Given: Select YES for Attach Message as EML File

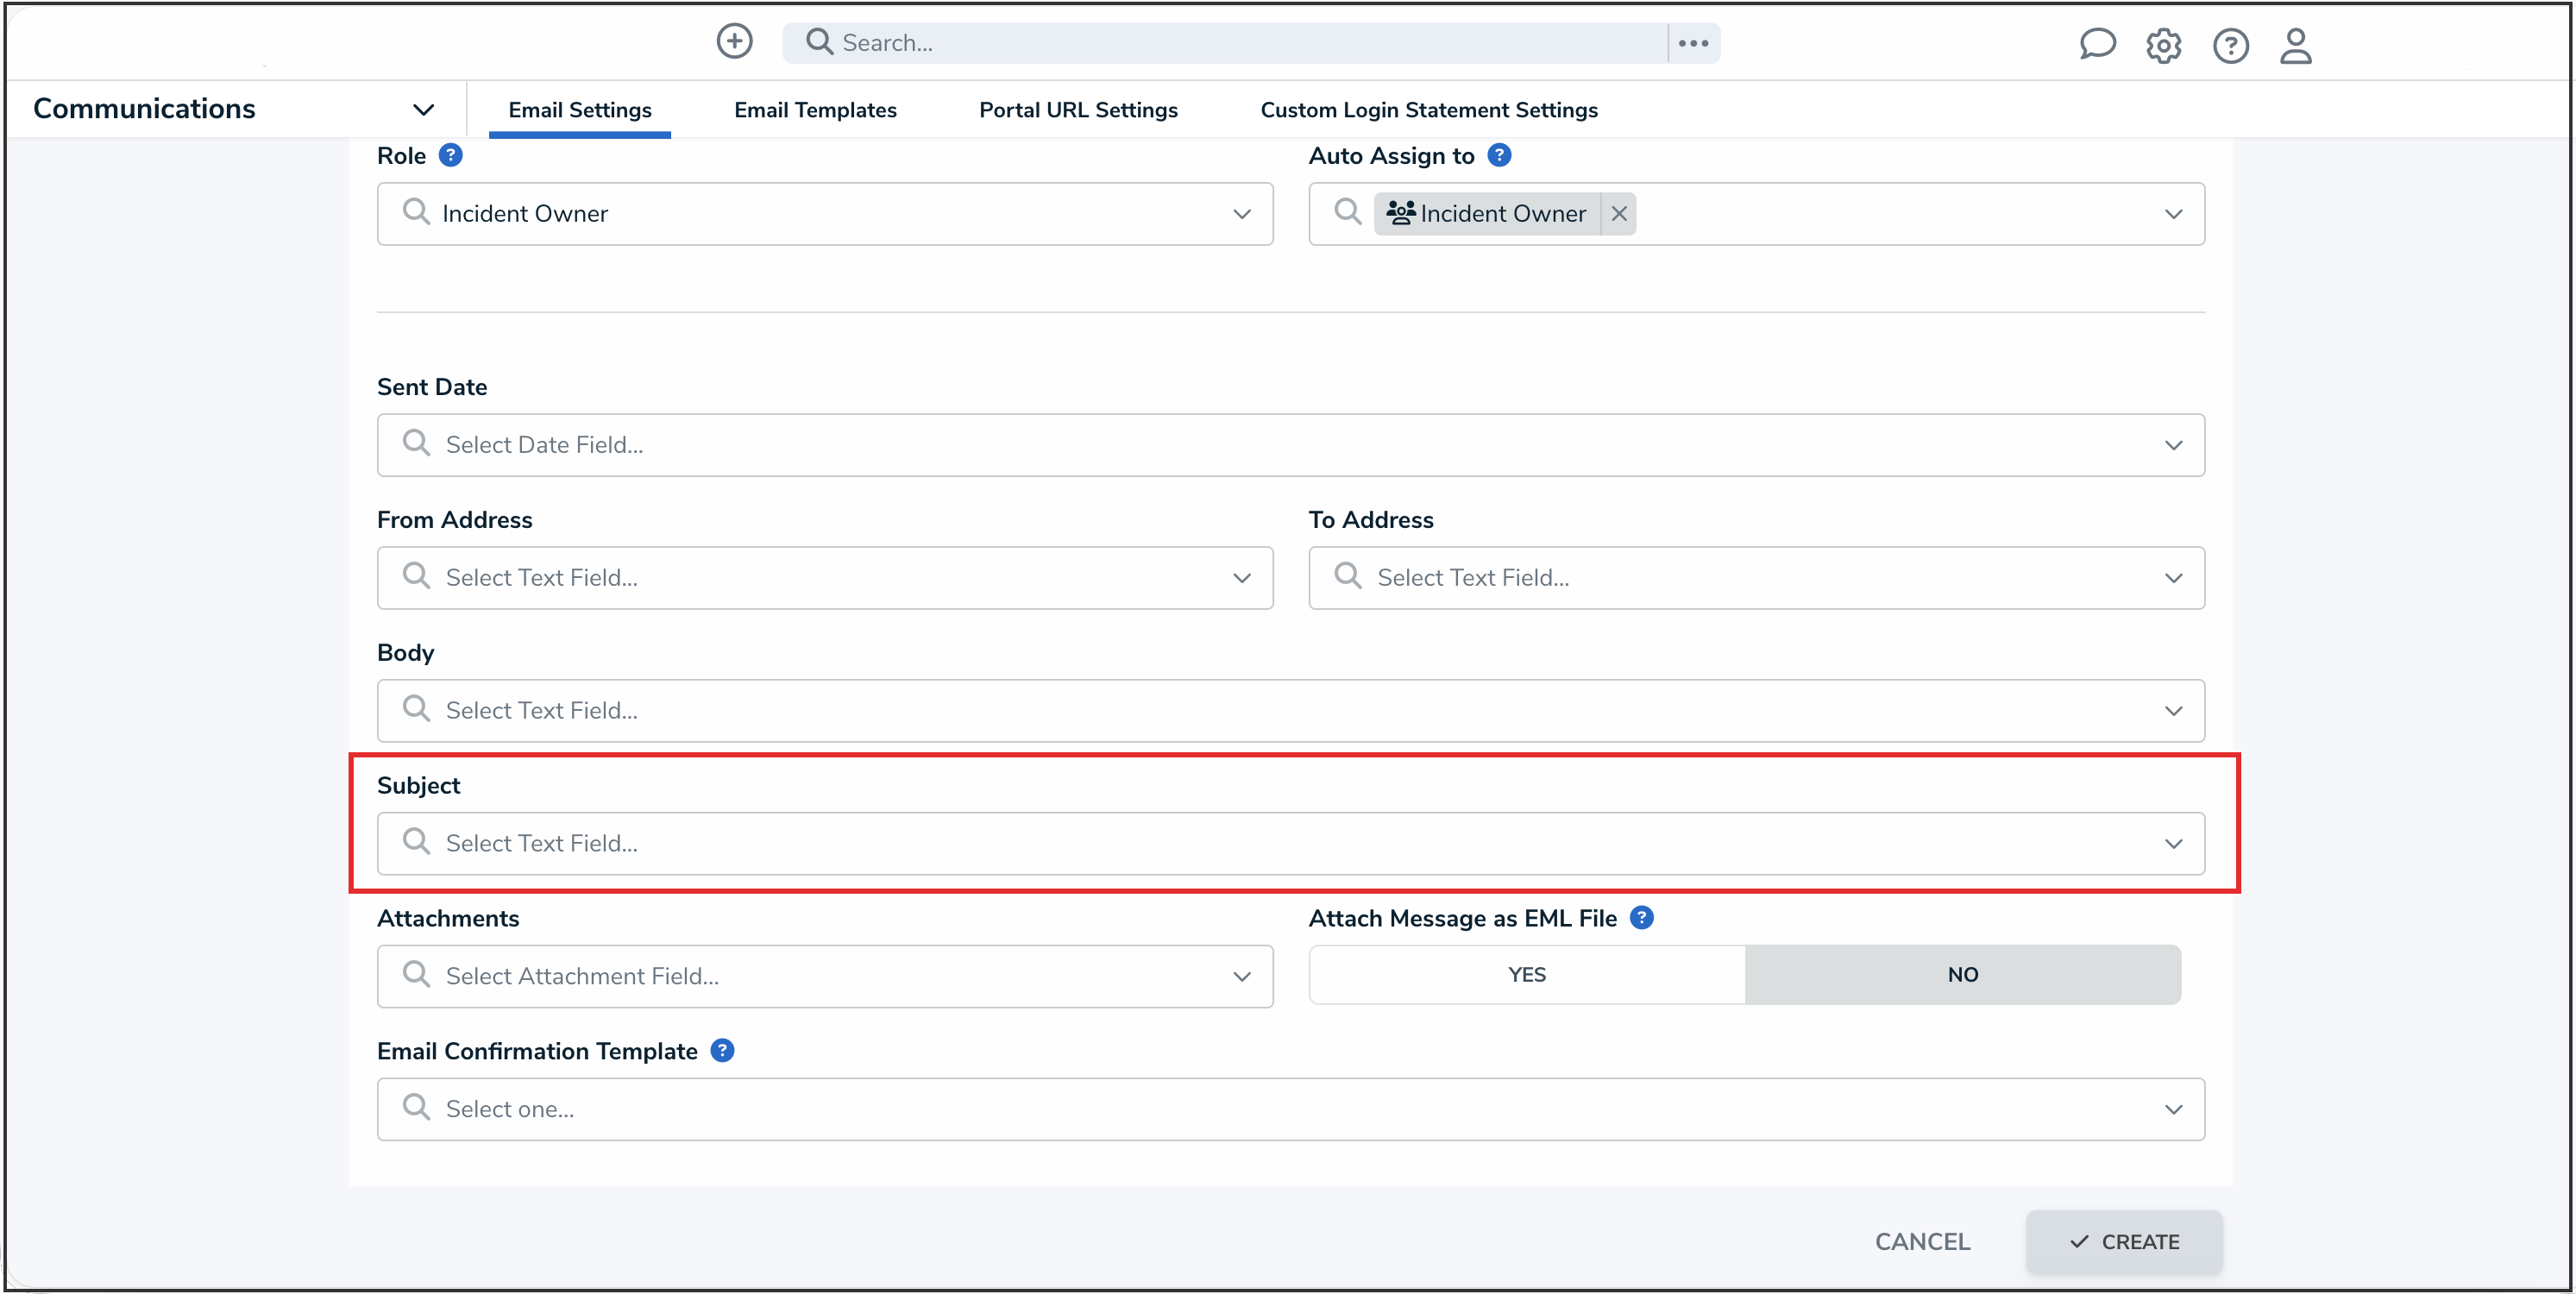Looking at the screenshot, I should [1525, 974].
